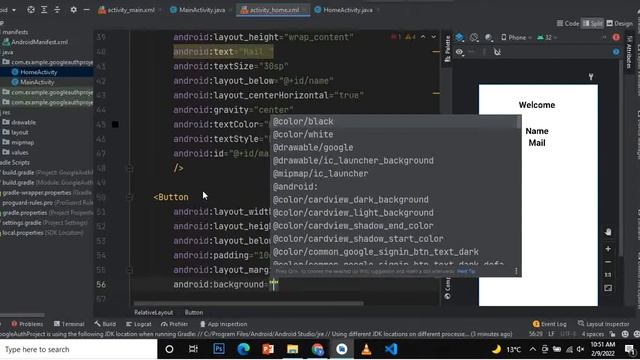This screenshot has width=640, height=360.
Task: Jump to previous highlighted error arrow up
Action: (423, 37)
